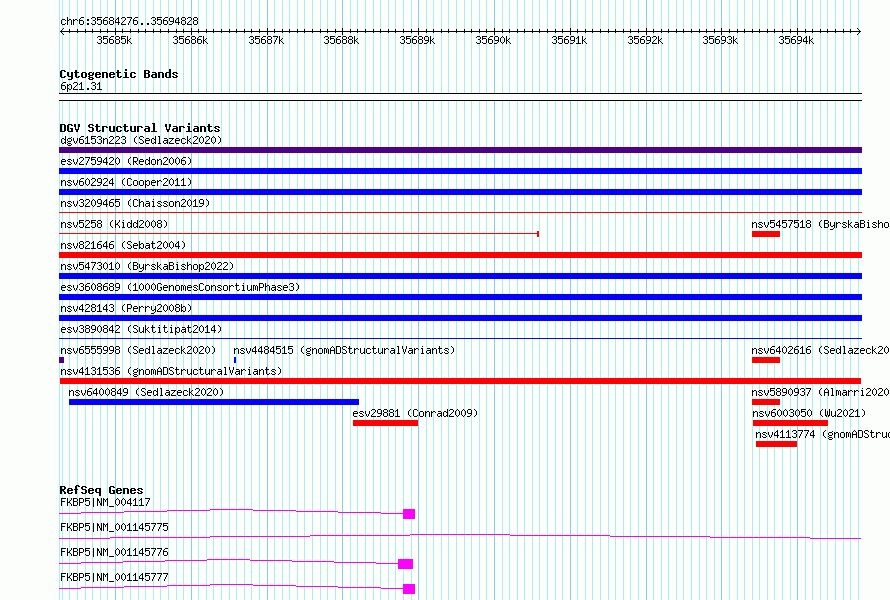Click the magenta exon of NM_001145777
The image size is (890, 600).
[409, 589]
